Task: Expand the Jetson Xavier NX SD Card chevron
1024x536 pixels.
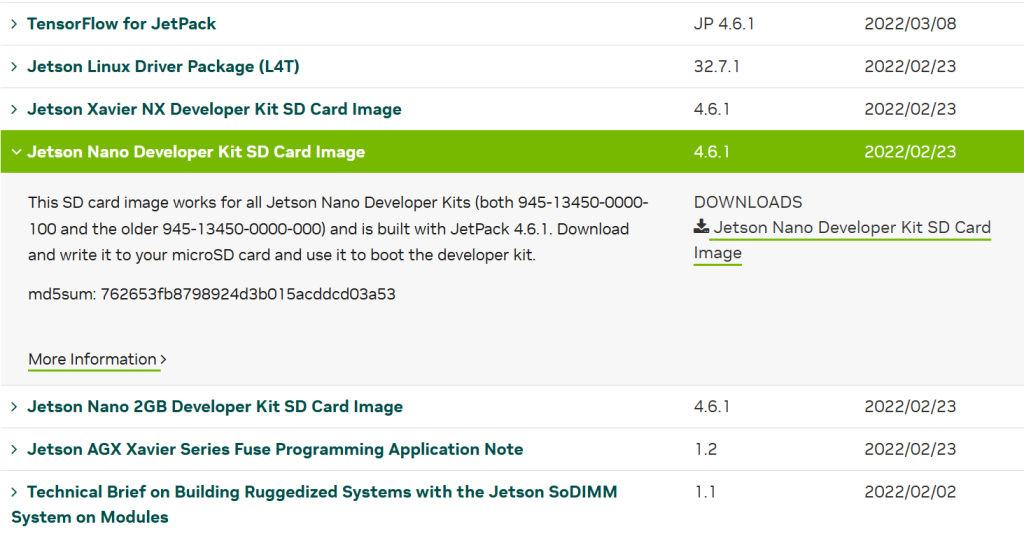Action: pyautogui.click(x=15, y=109)
